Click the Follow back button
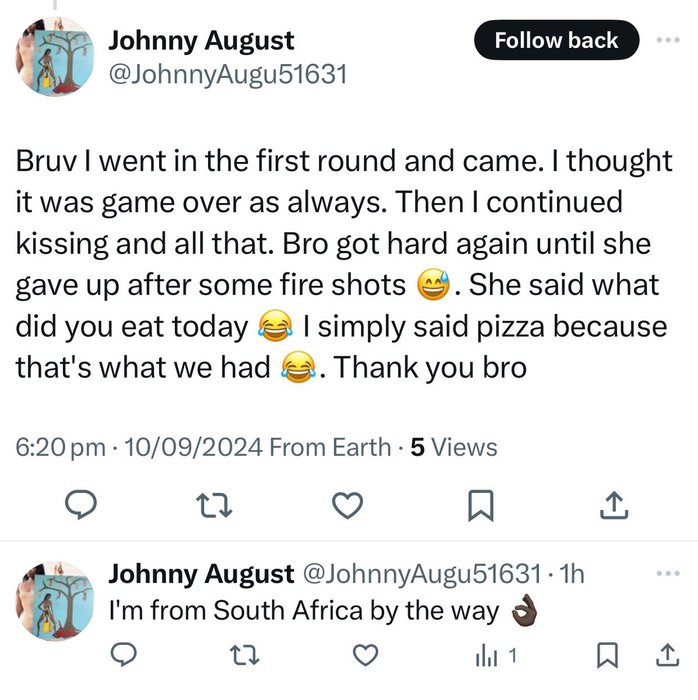Viewport: 698px width, 700px height. pos(555,41)
